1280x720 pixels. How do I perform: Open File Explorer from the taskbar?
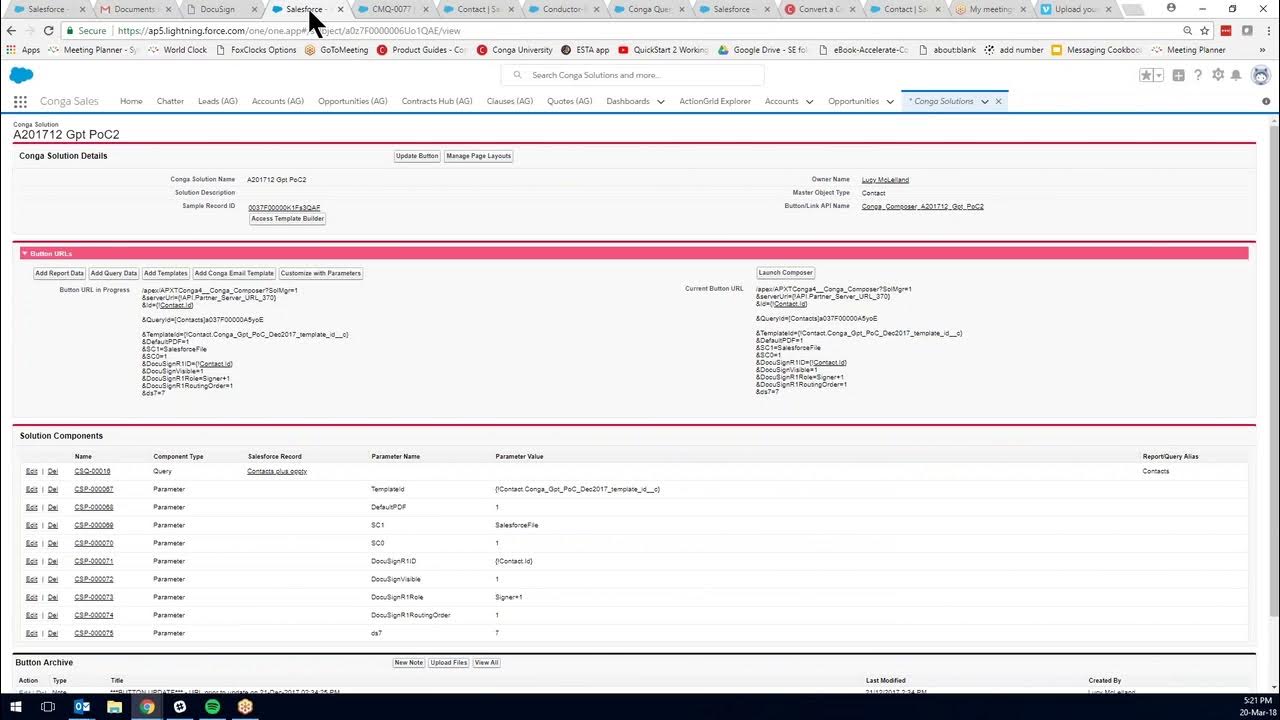coord(114,706)
